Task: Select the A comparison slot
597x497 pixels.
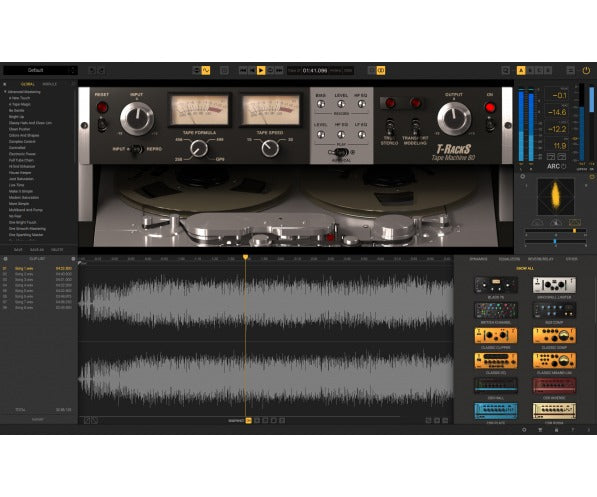Action: tap(521, 70)
